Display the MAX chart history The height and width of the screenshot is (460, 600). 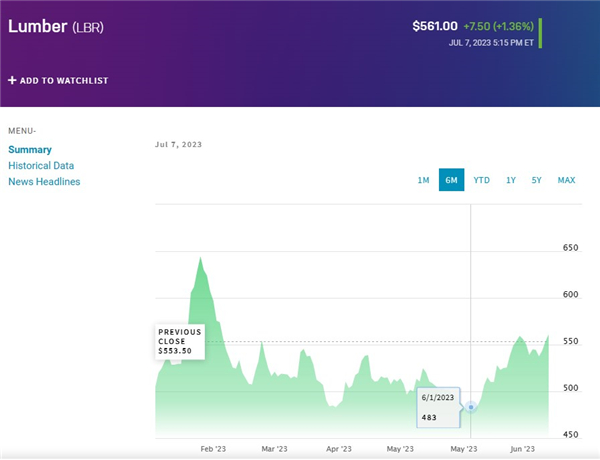[566, 180]
